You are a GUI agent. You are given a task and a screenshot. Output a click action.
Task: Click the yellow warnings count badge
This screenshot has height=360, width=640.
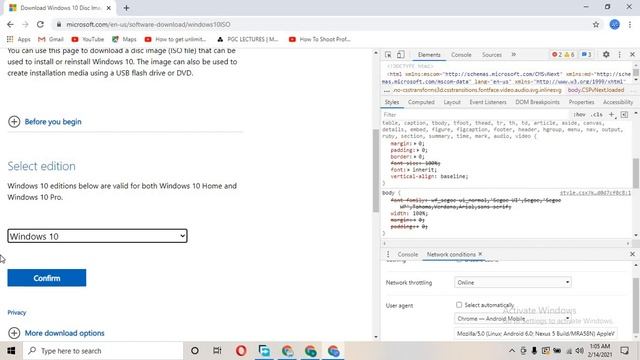point(569,54)
